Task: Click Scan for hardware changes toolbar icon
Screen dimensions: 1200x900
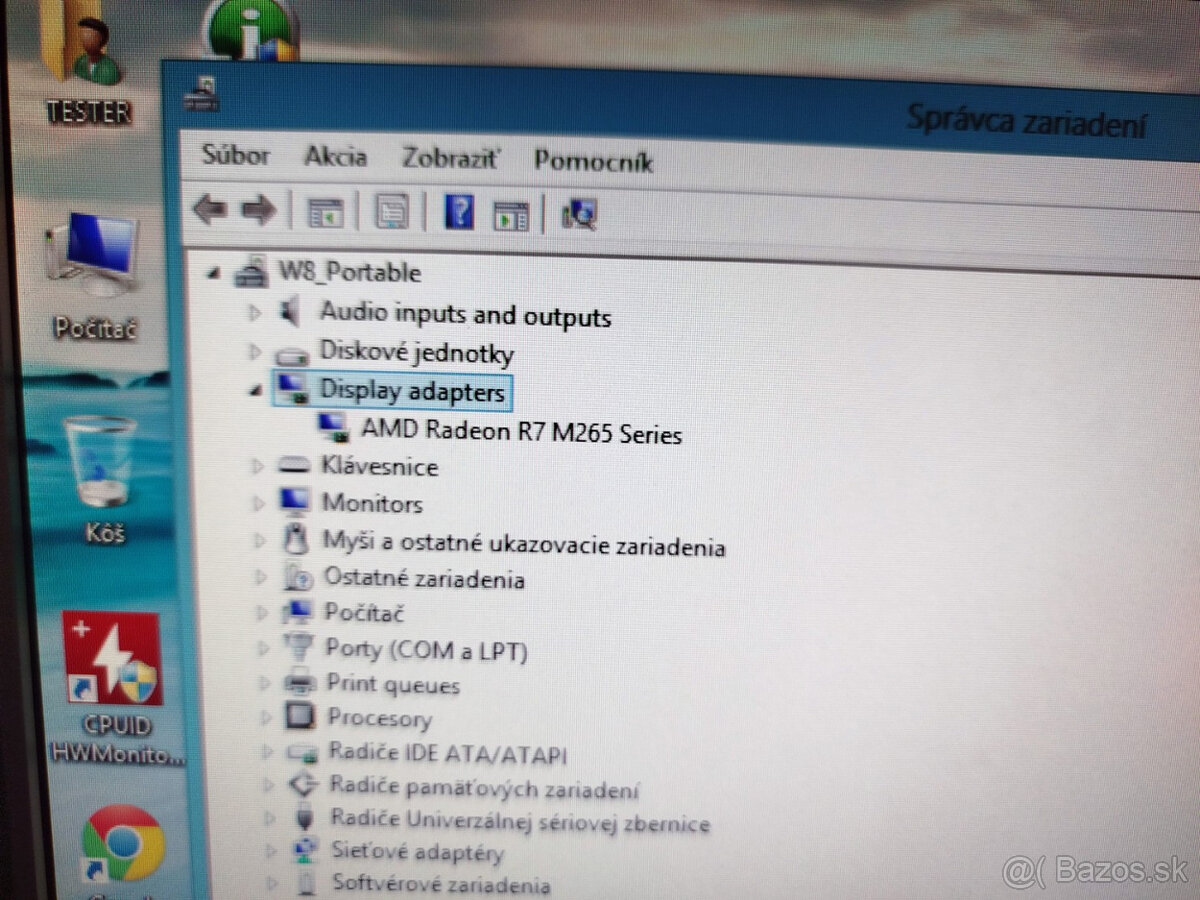Action: click(x=579, y=214)
